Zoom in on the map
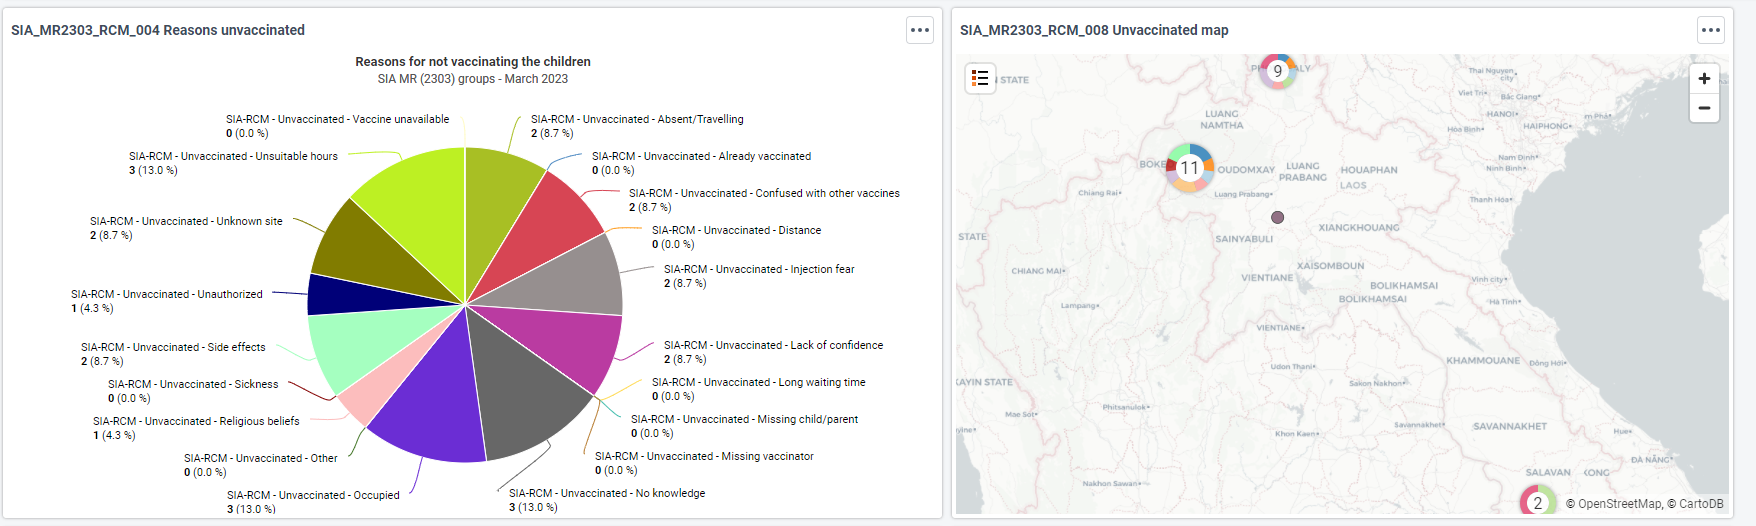This screenshot has height=526, width=1756. click(1704, 79)
